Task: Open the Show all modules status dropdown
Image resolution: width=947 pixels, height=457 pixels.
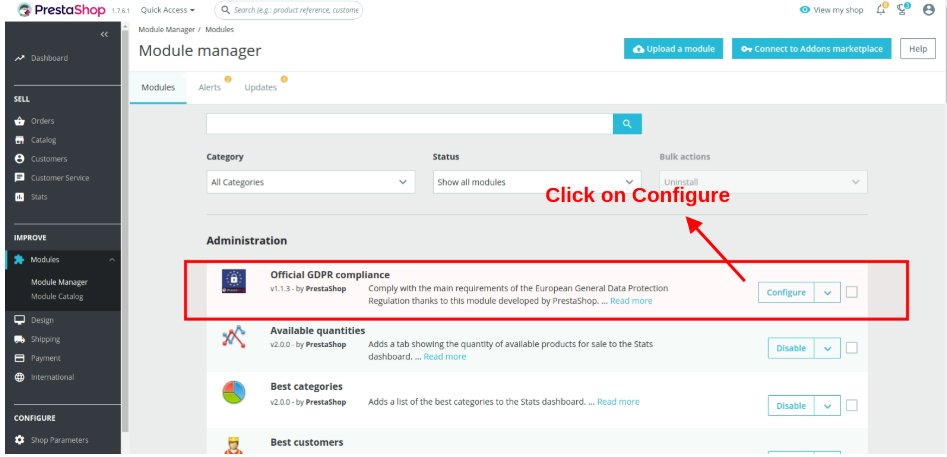Action: coord(537,182)
